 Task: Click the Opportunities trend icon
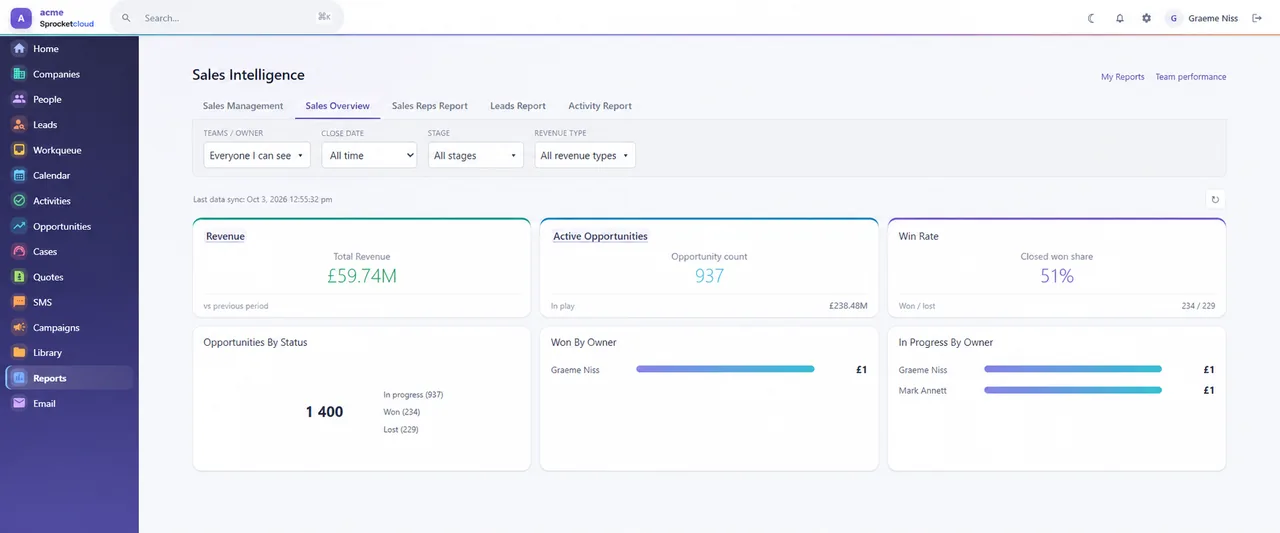[x=19, y=226]
